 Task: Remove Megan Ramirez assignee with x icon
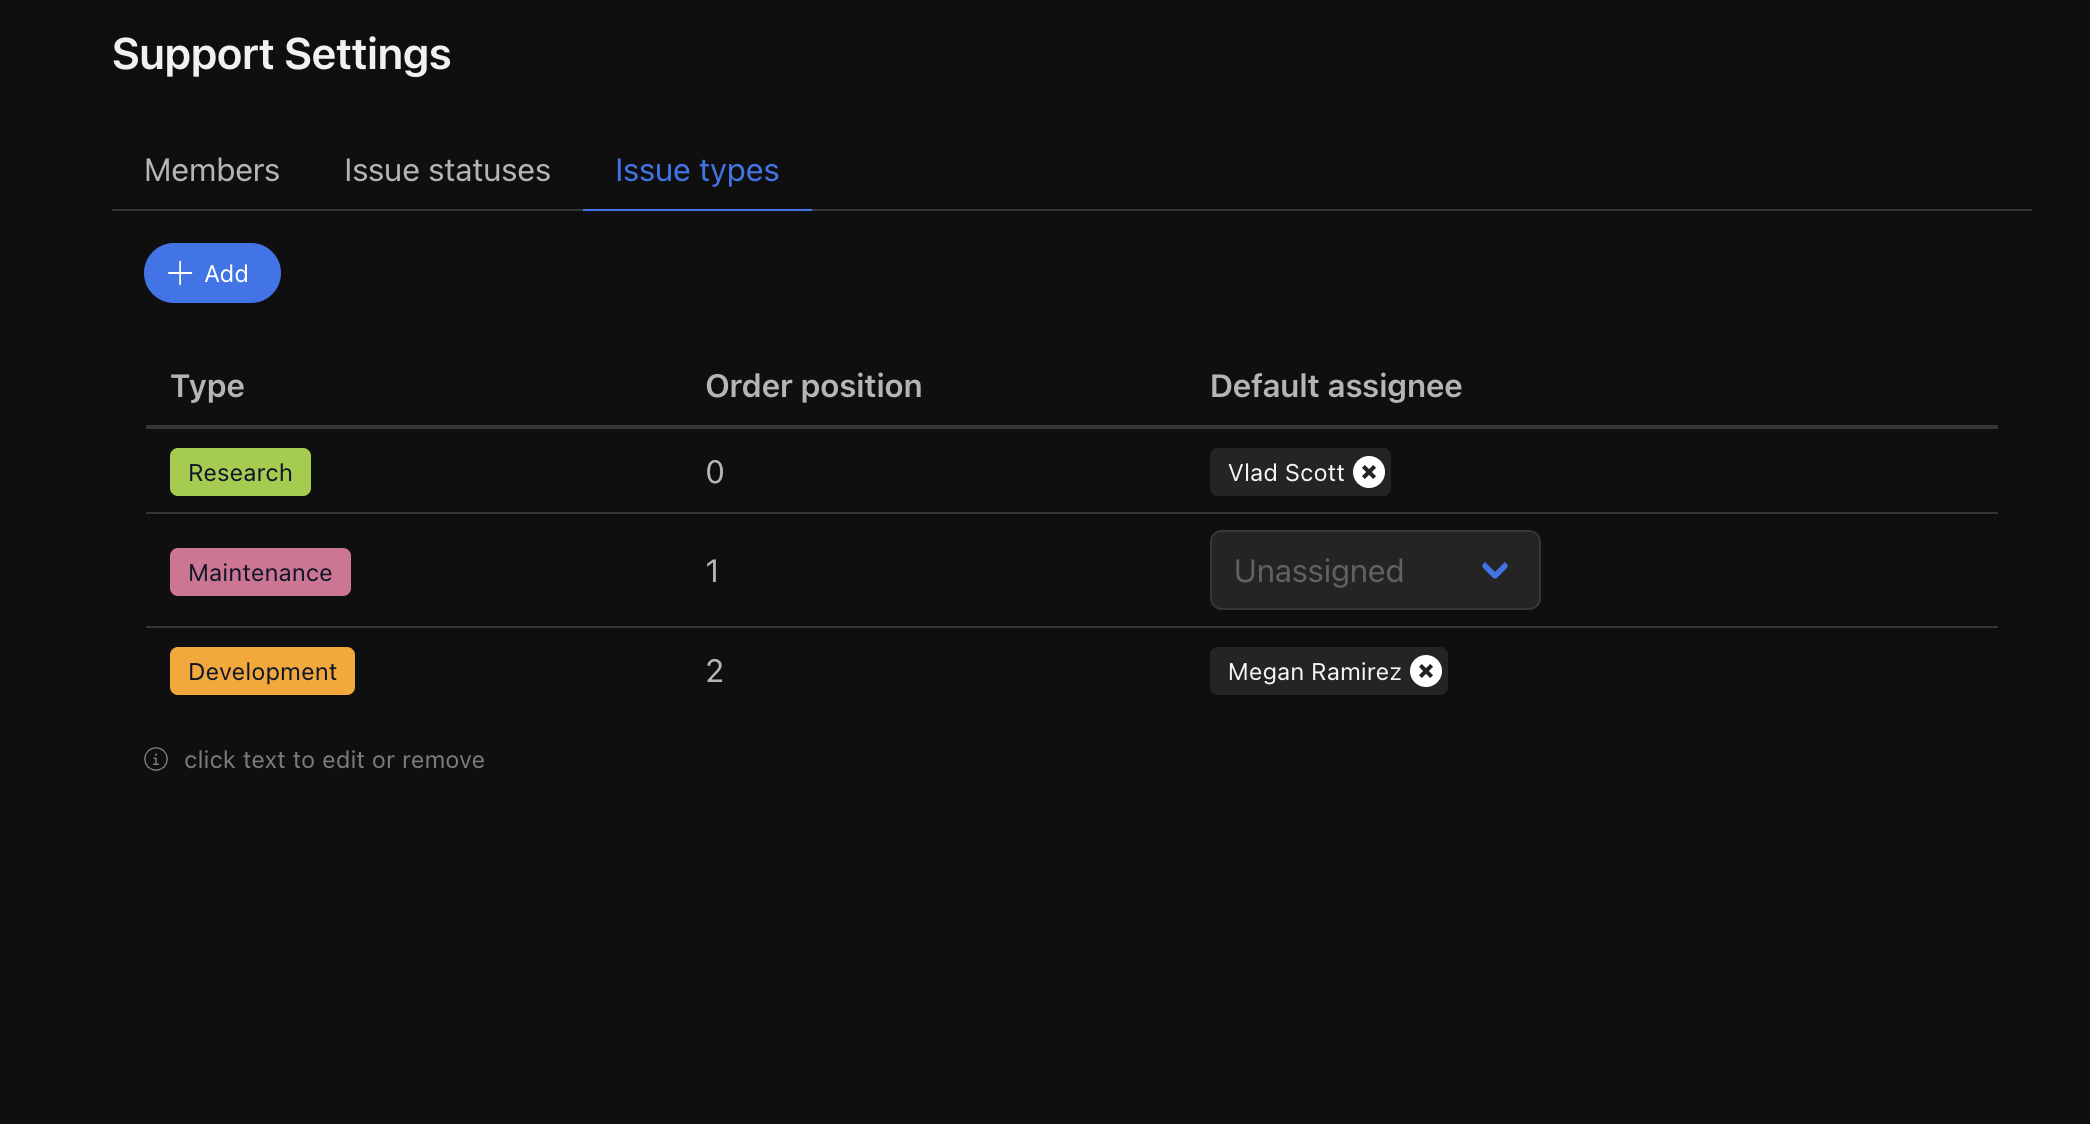click(x=1426, y=671)
